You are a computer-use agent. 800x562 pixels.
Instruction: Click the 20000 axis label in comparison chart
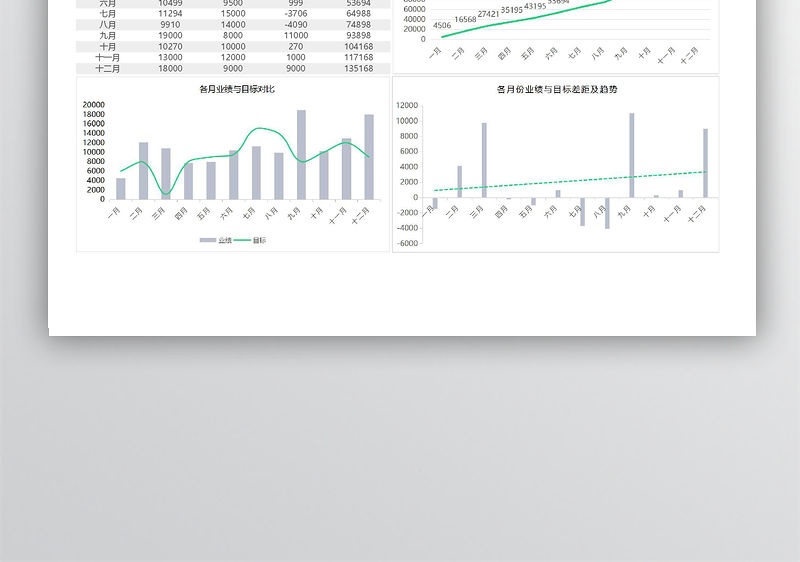tap(93, 105)
